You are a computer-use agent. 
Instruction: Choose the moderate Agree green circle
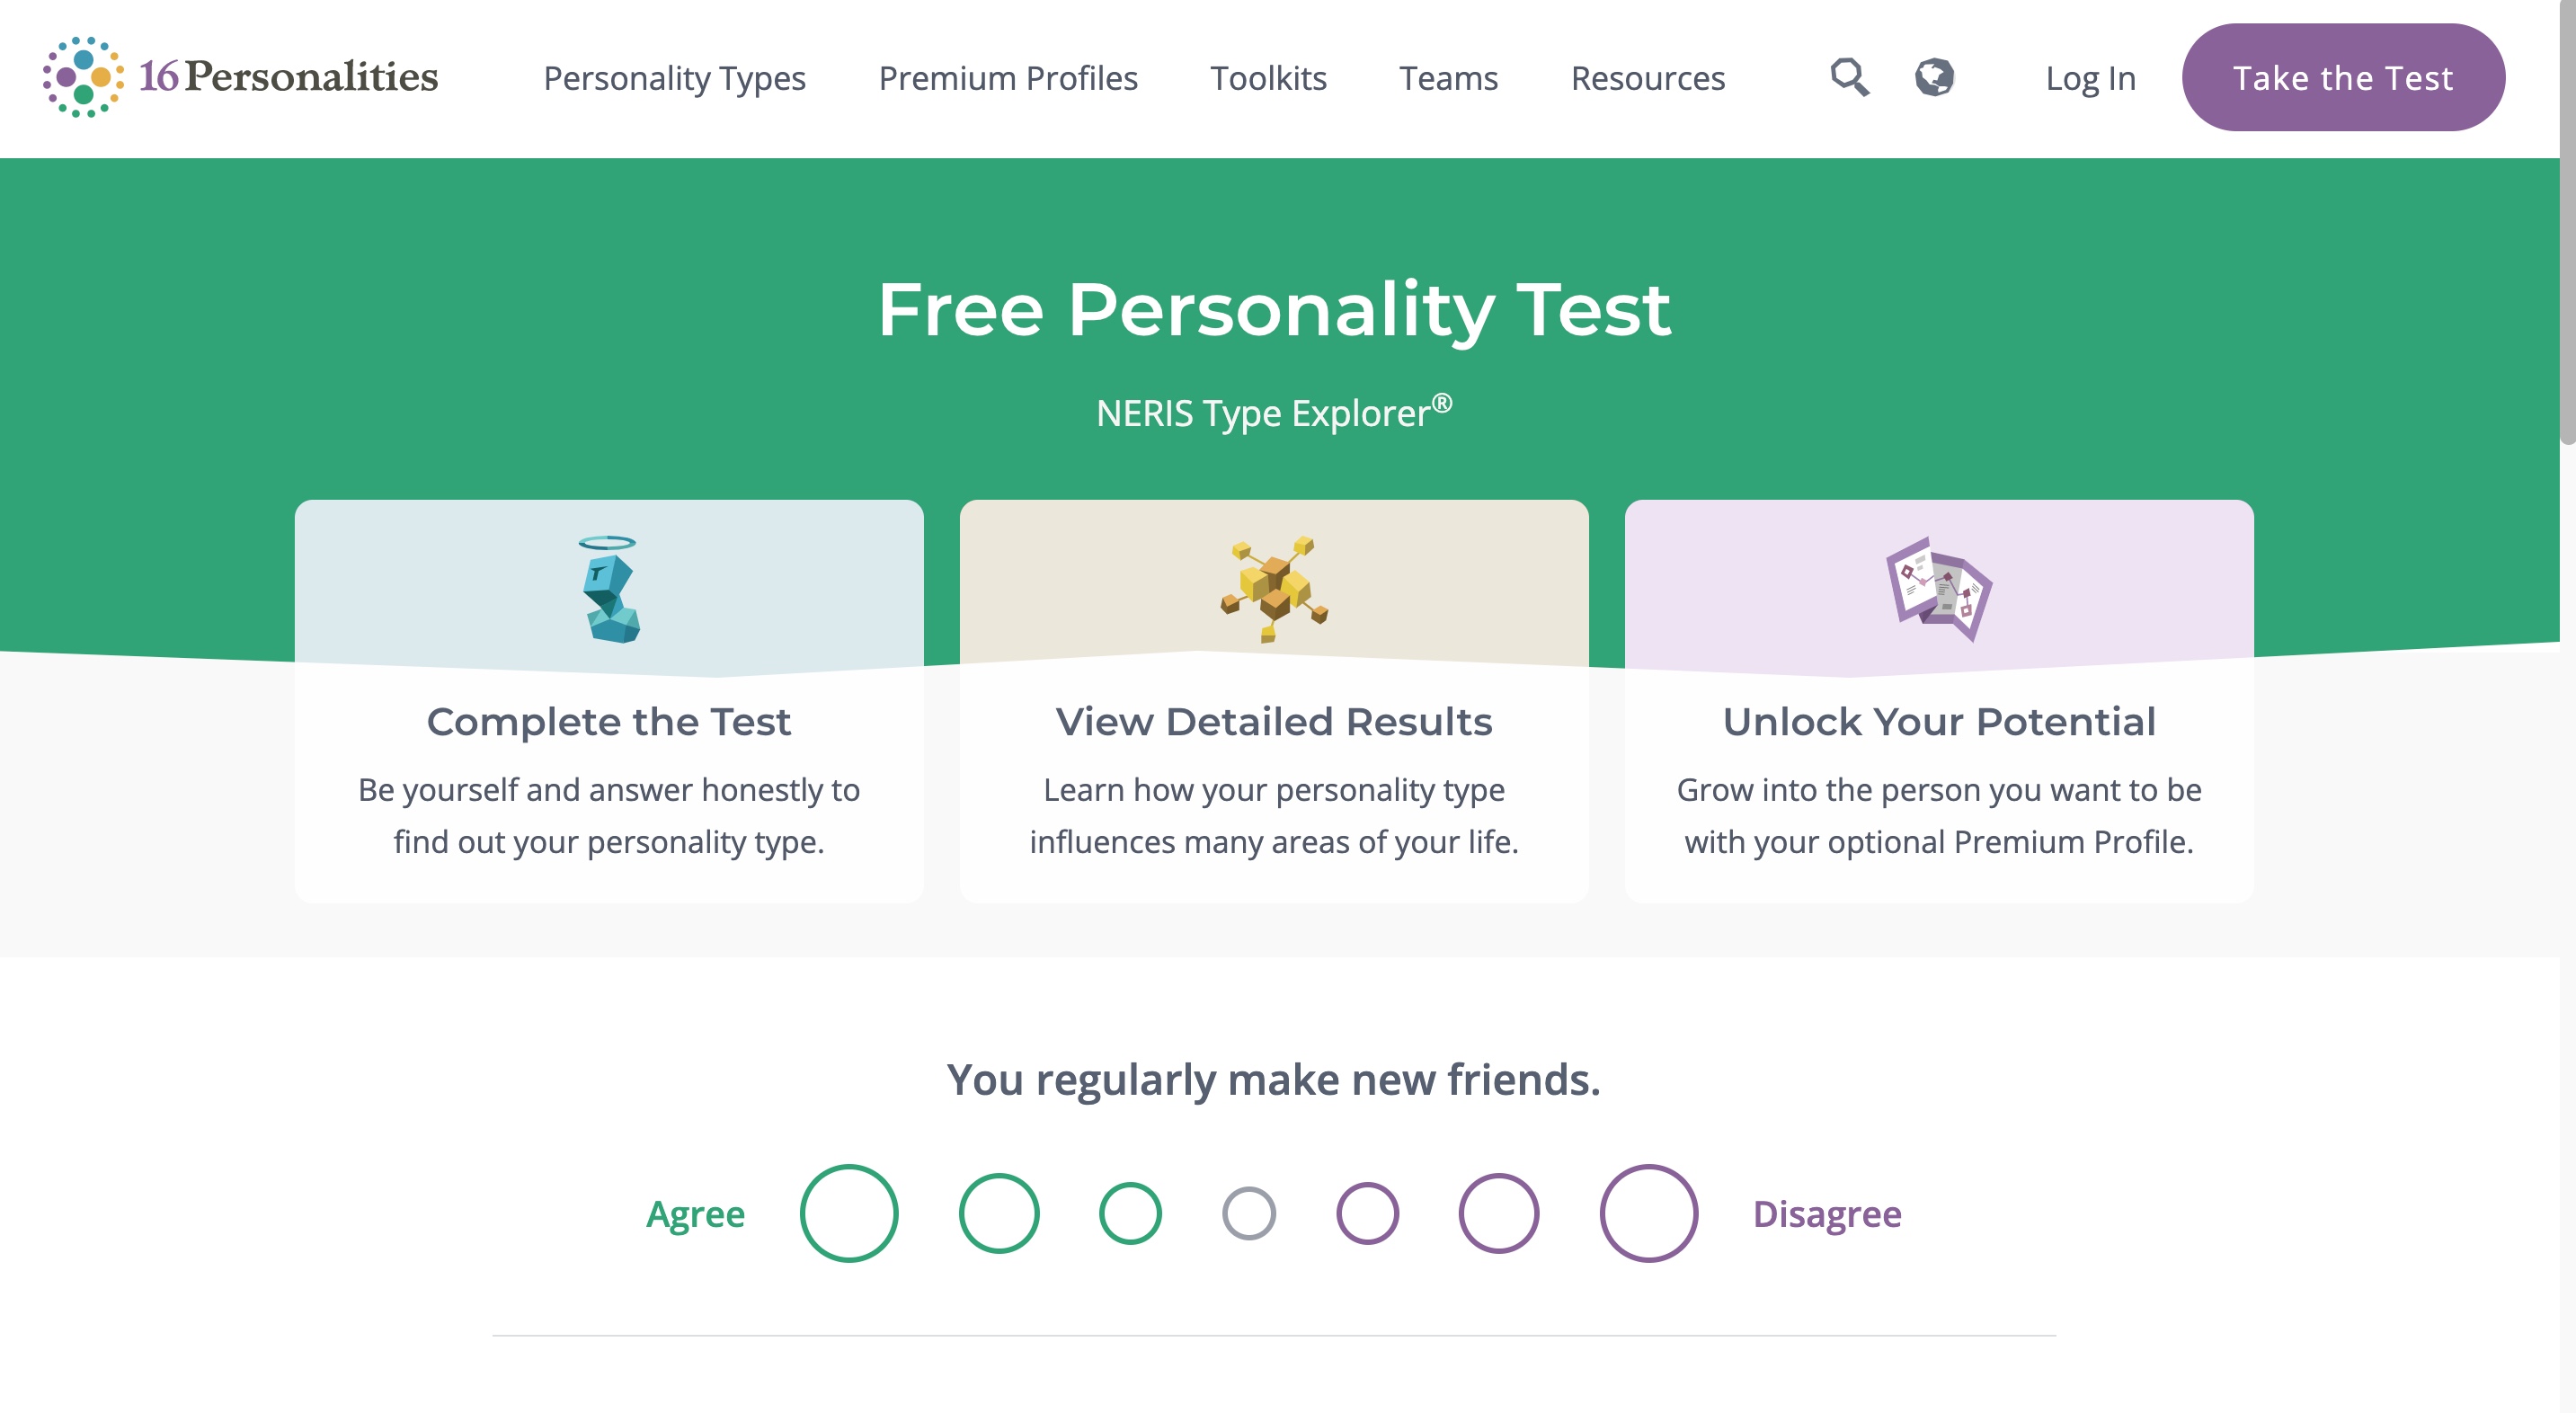point(999,1213)
